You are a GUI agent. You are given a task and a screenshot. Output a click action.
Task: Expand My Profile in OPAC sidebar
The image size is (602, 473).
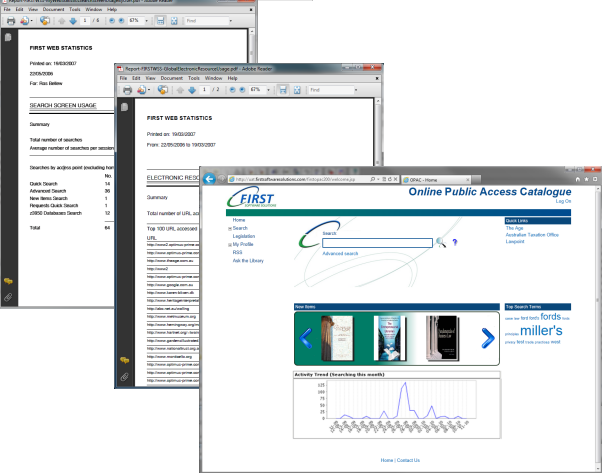click(230, 245)
